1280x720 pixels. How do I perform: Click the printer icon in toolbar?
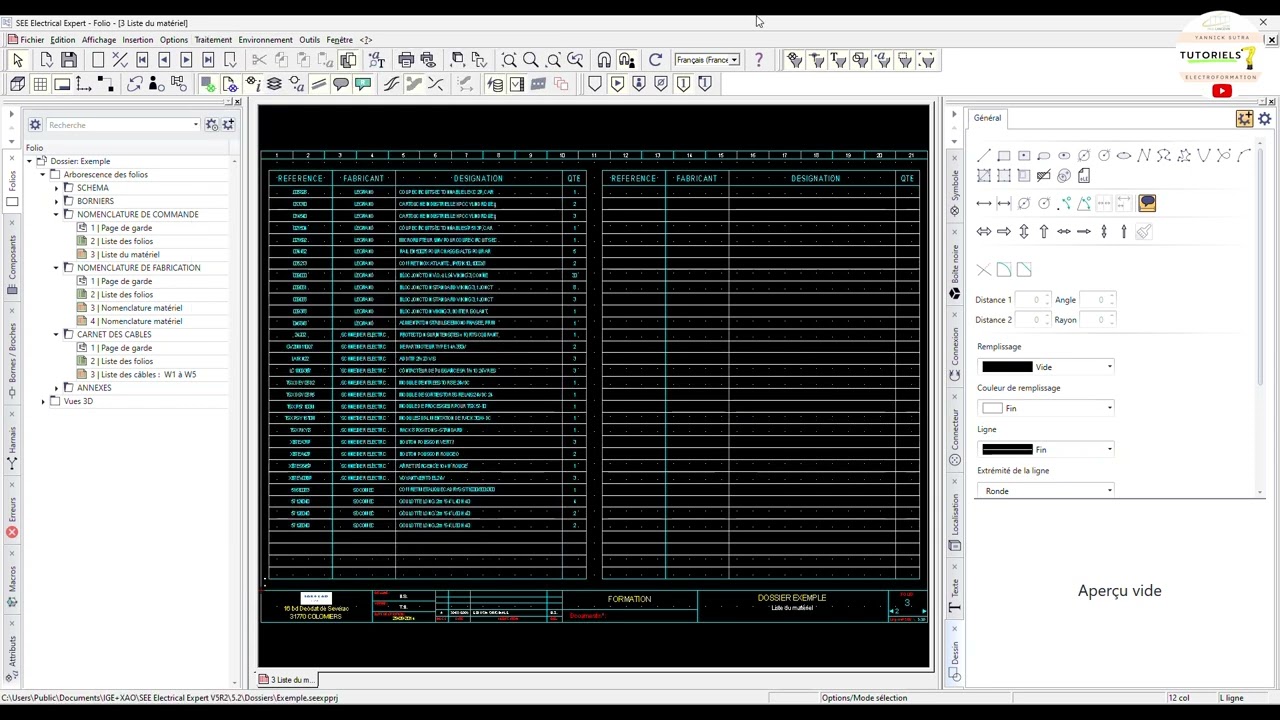[x=406, y=61]
